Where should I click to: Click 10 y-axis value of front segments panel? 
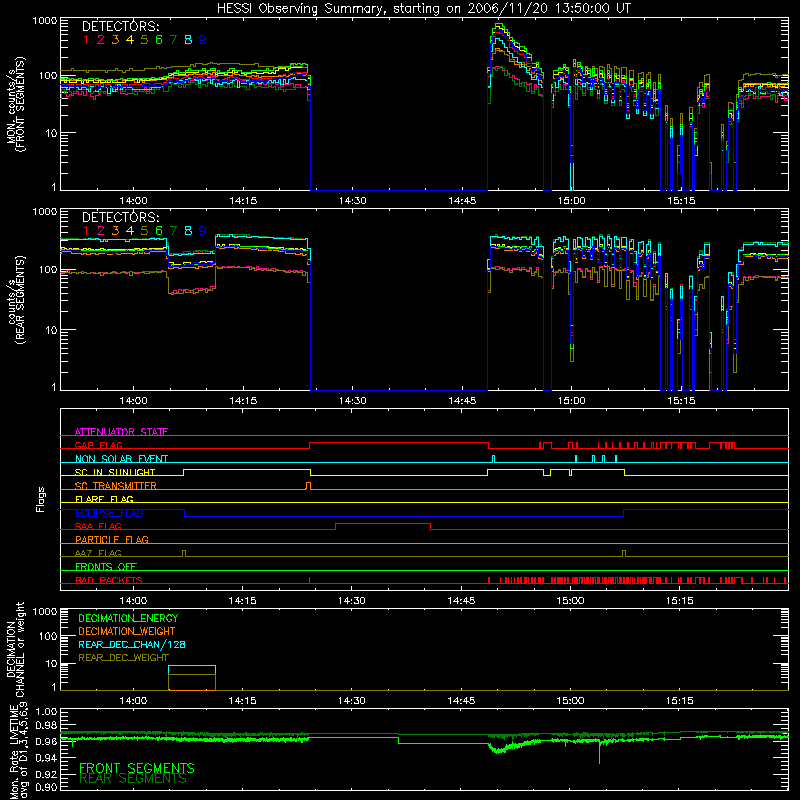51,133
